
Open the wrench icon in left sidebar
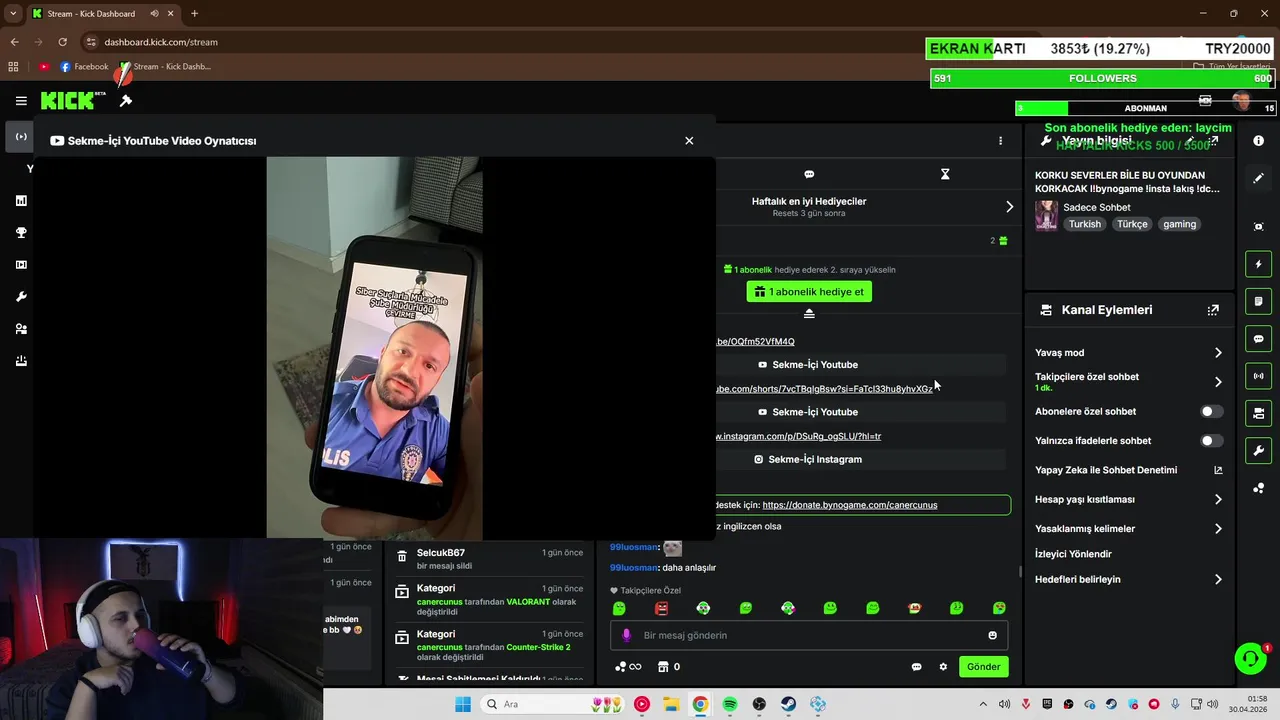pyautogui.click(x=21, y=297)
